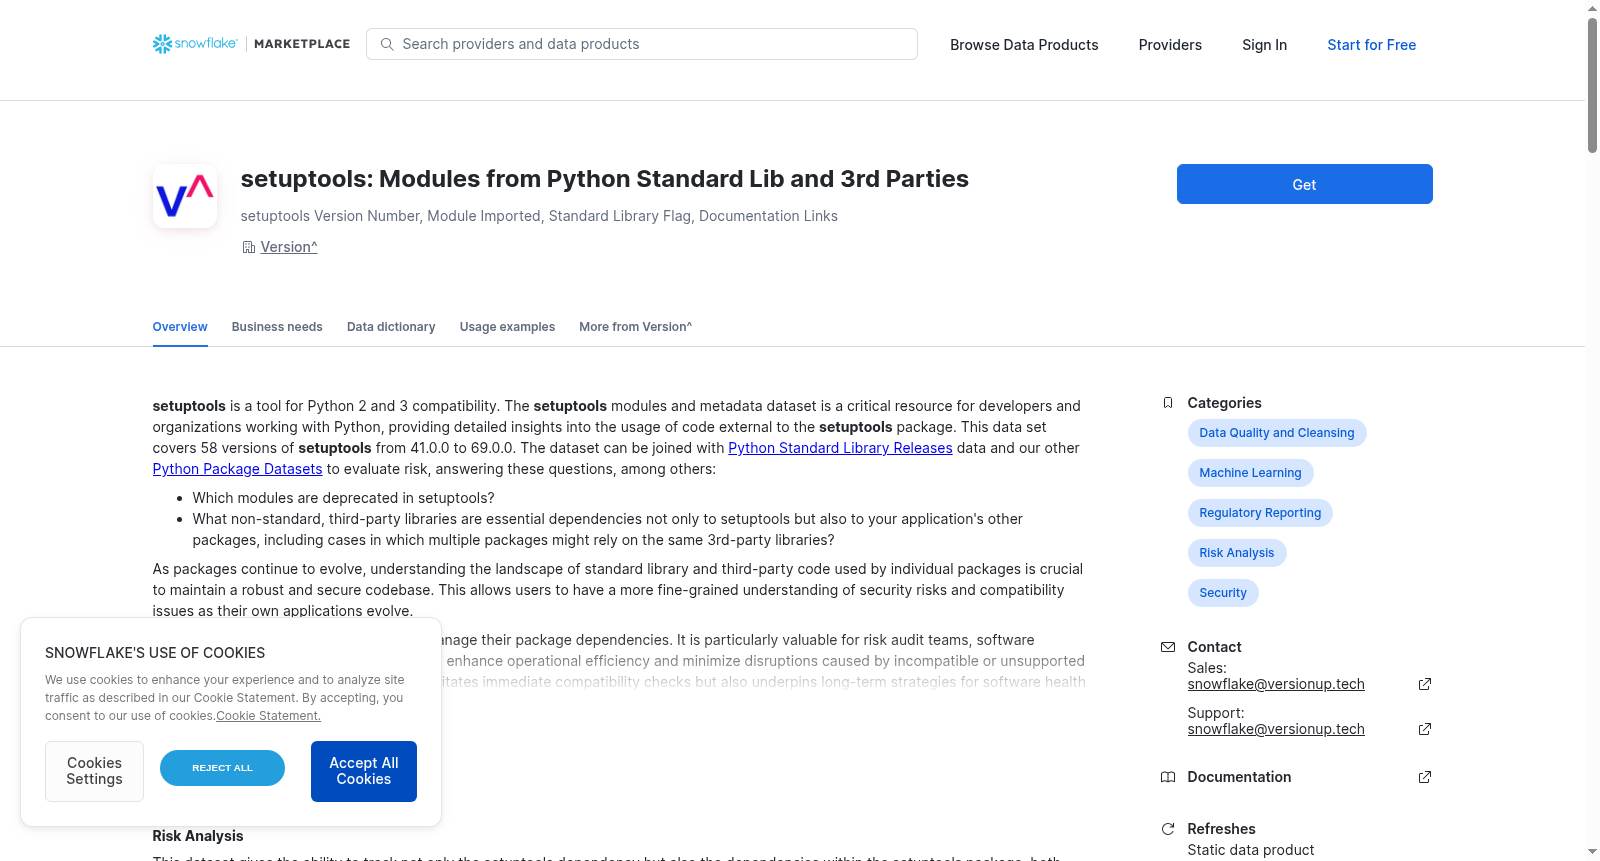Select the Overview tab
The image size is (1600, 861).
pyautogui.click(x=180, y=327)
